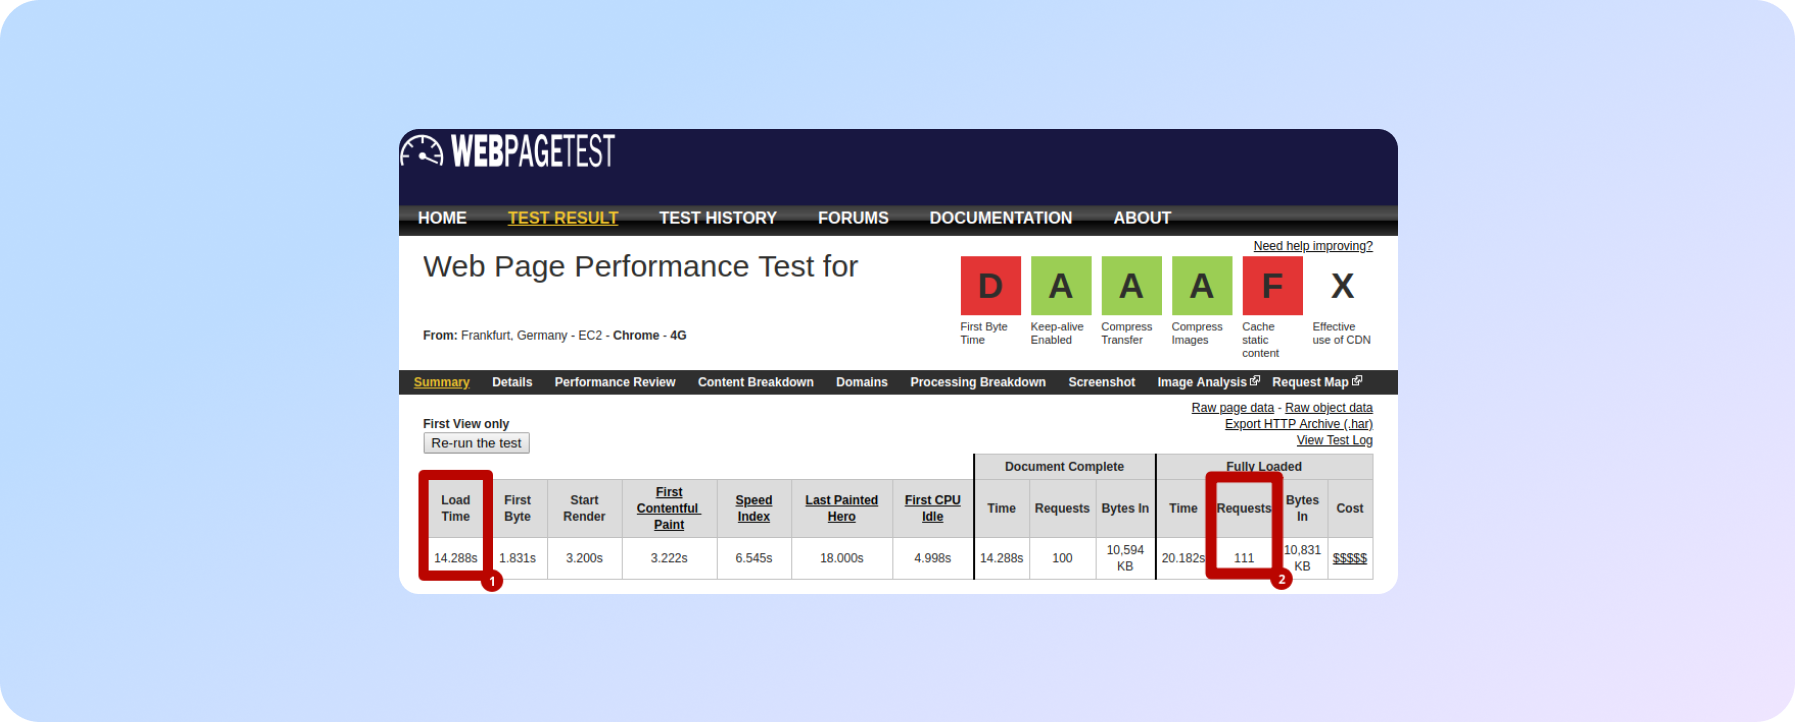Open the Performance Review tab
Image resolution: width=1795 pixels, height=722 pixels.
pos(615,382)
